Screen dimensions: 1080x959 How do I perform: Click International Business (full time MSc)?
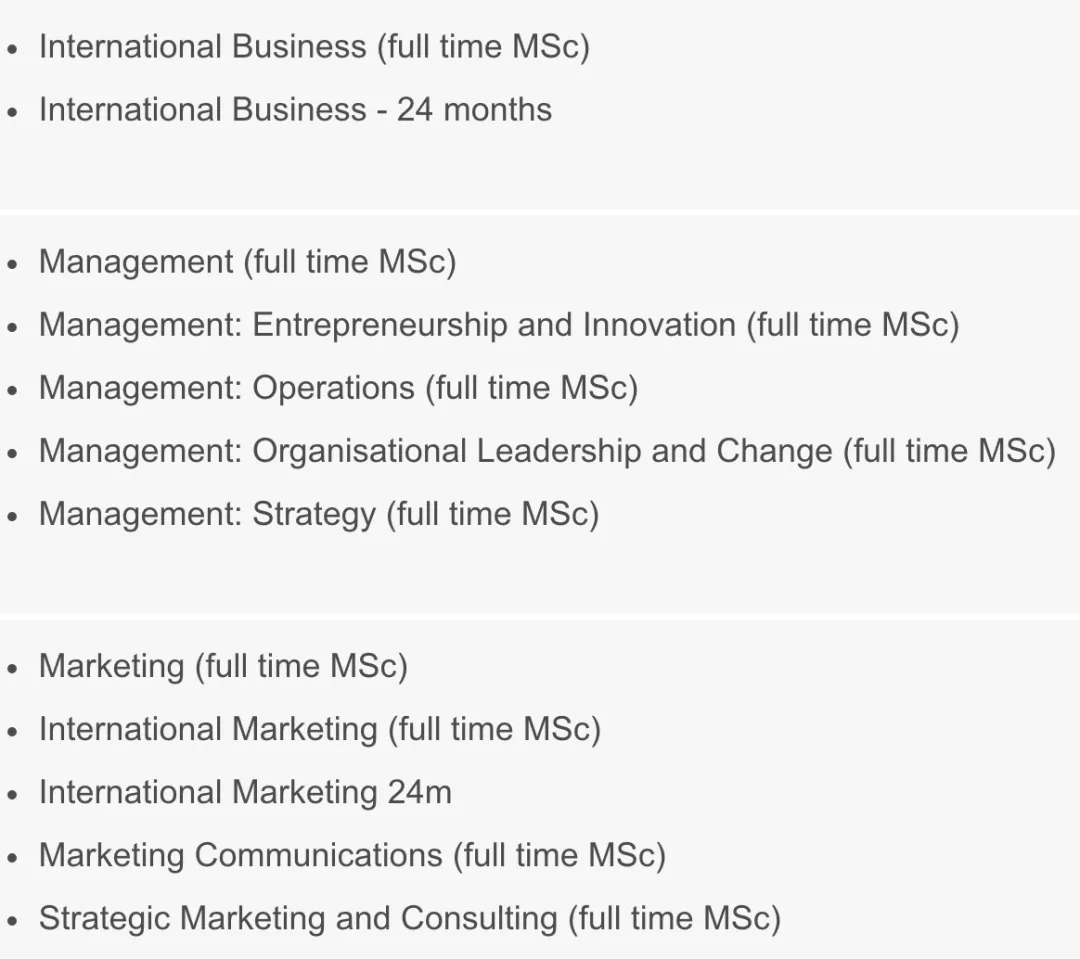[314, 47]
